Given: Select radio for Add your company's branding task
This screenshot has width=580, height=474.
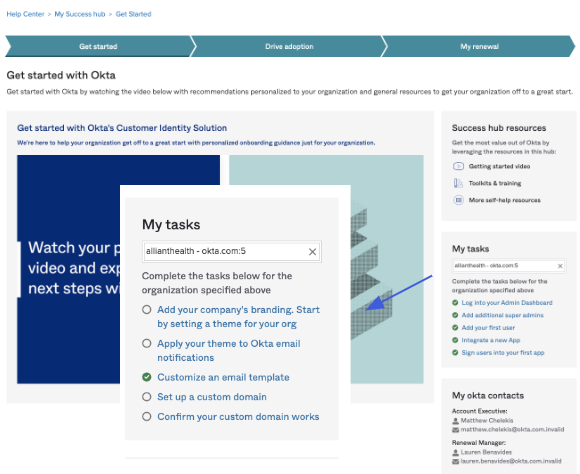Looking at the screenshot, I should [147, 309].
